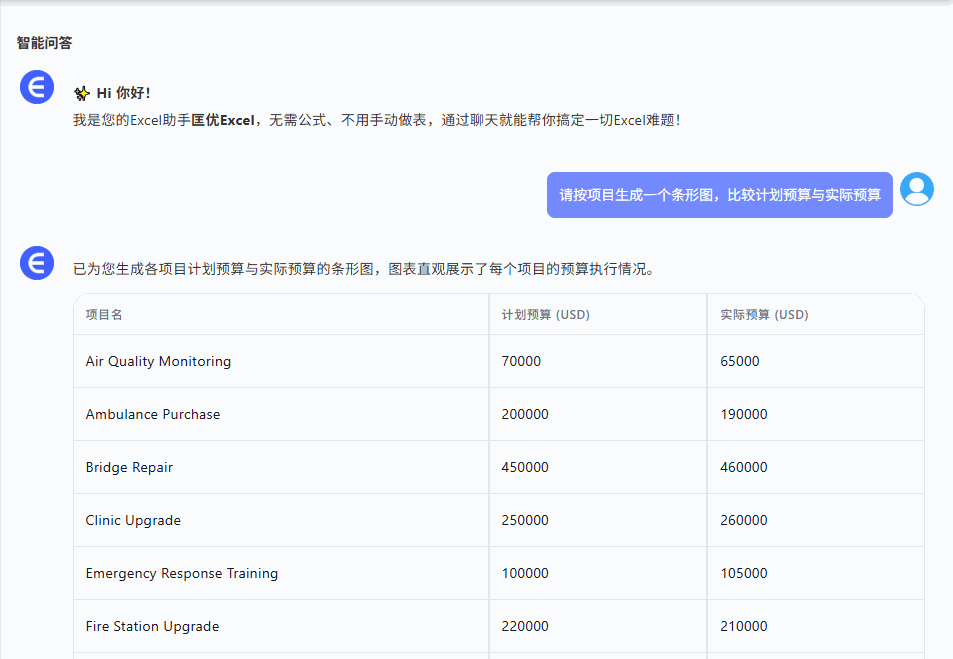Screen dimensions: 953x659
Task: Click the reply text 已为您生成各项目计划预算
Action: click(x=363, y=269)
